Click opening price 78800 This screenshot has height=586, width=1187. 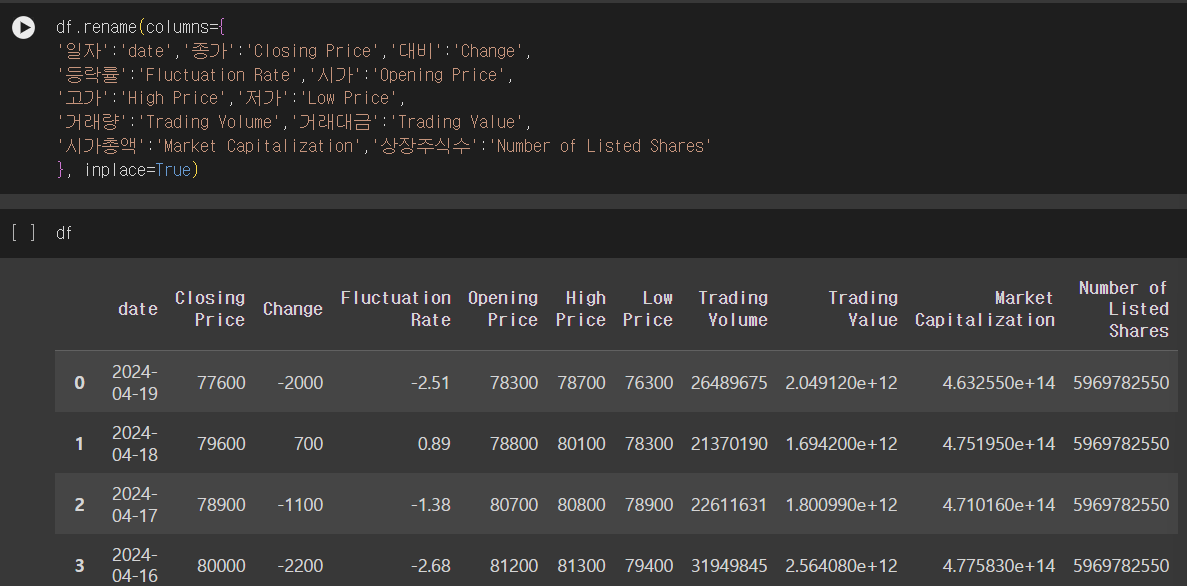tap(514, 444)
